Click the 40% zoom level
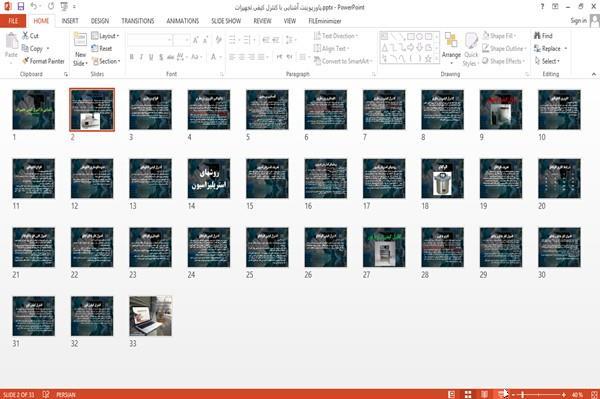Screen dimensions: 600x399 tap(577, 394)
